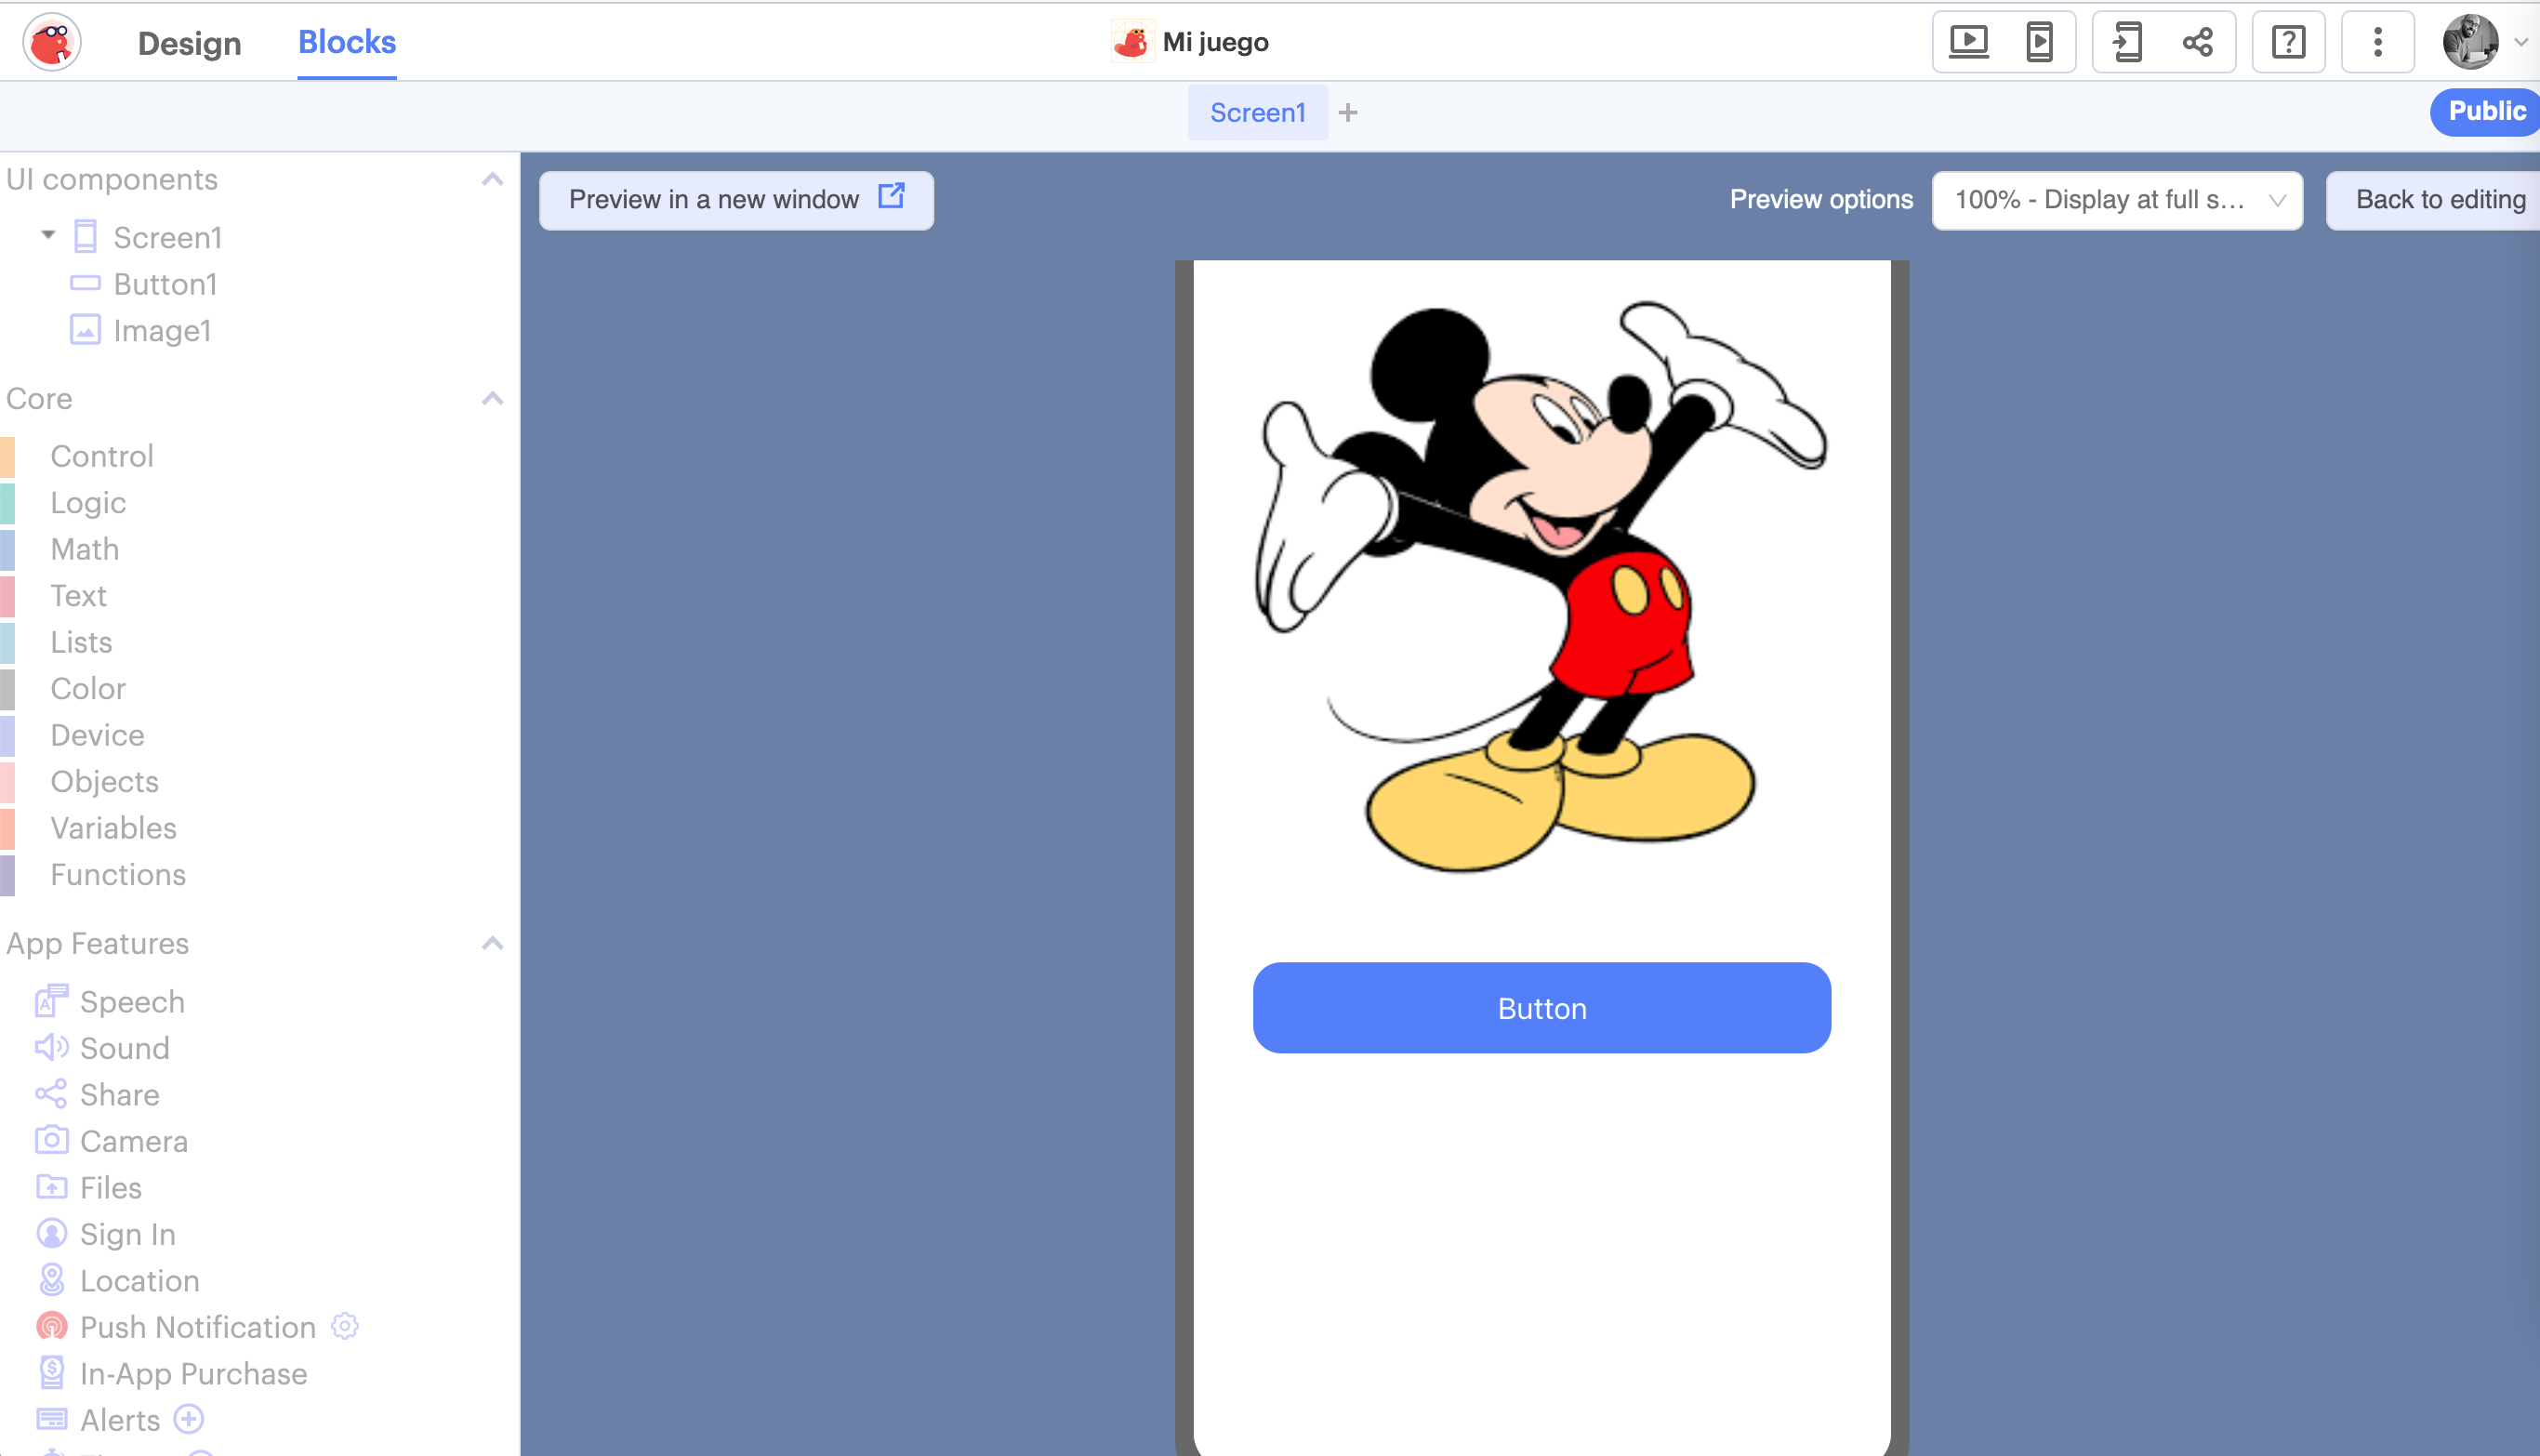Viewport: 2540px width, 1456px height.
Task: Click the mobile preview play icon
Action: 2039,42
